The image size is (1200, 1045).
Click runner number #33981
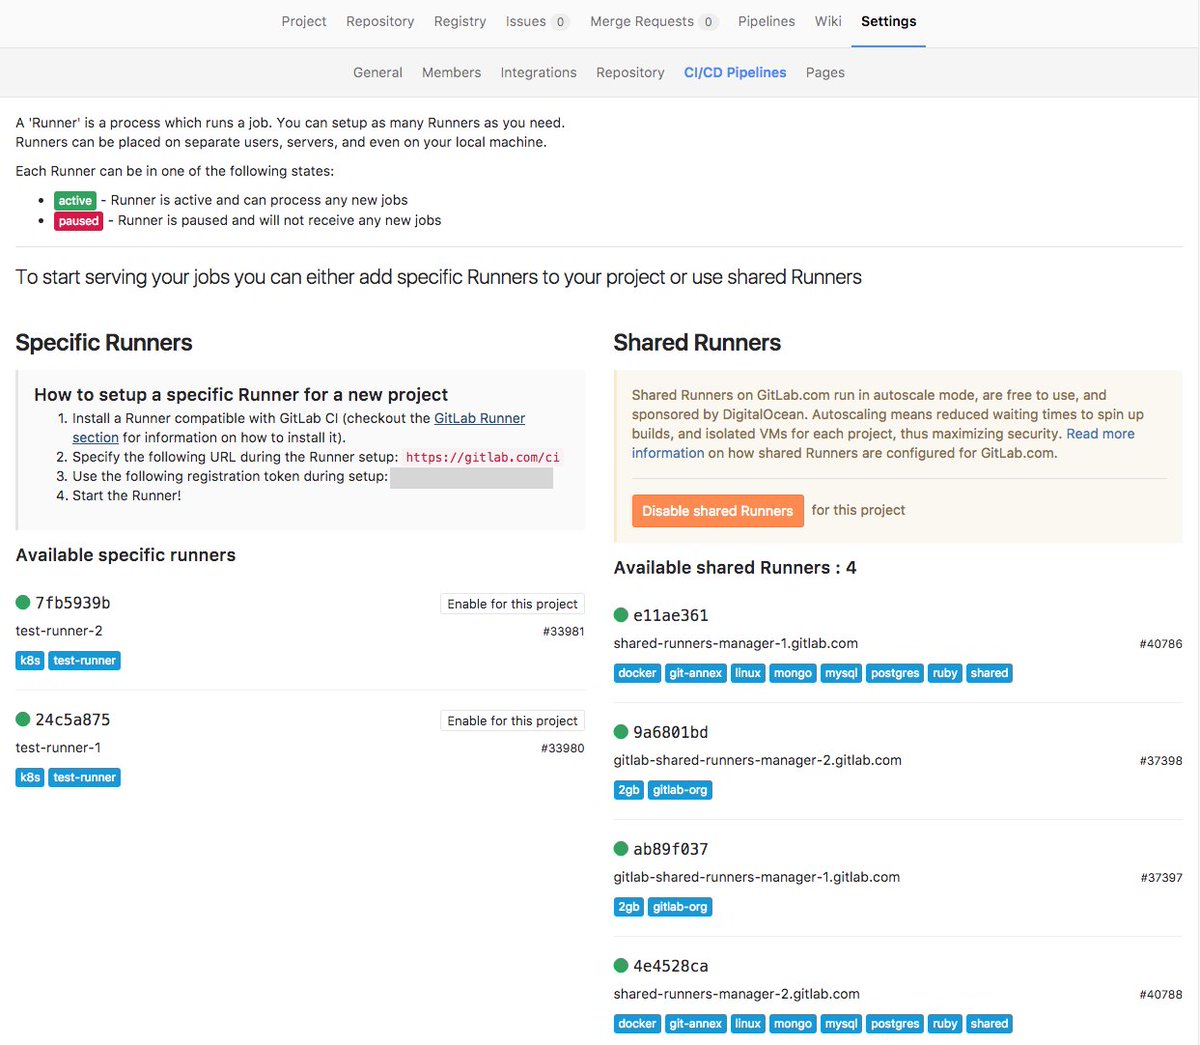point(563,632)
